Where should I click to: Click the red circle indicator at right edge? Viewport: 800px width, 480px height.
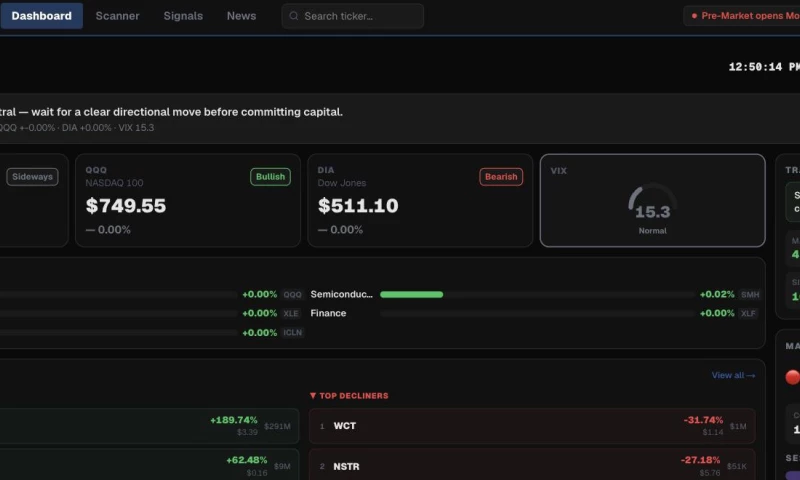tap(792, 377)
